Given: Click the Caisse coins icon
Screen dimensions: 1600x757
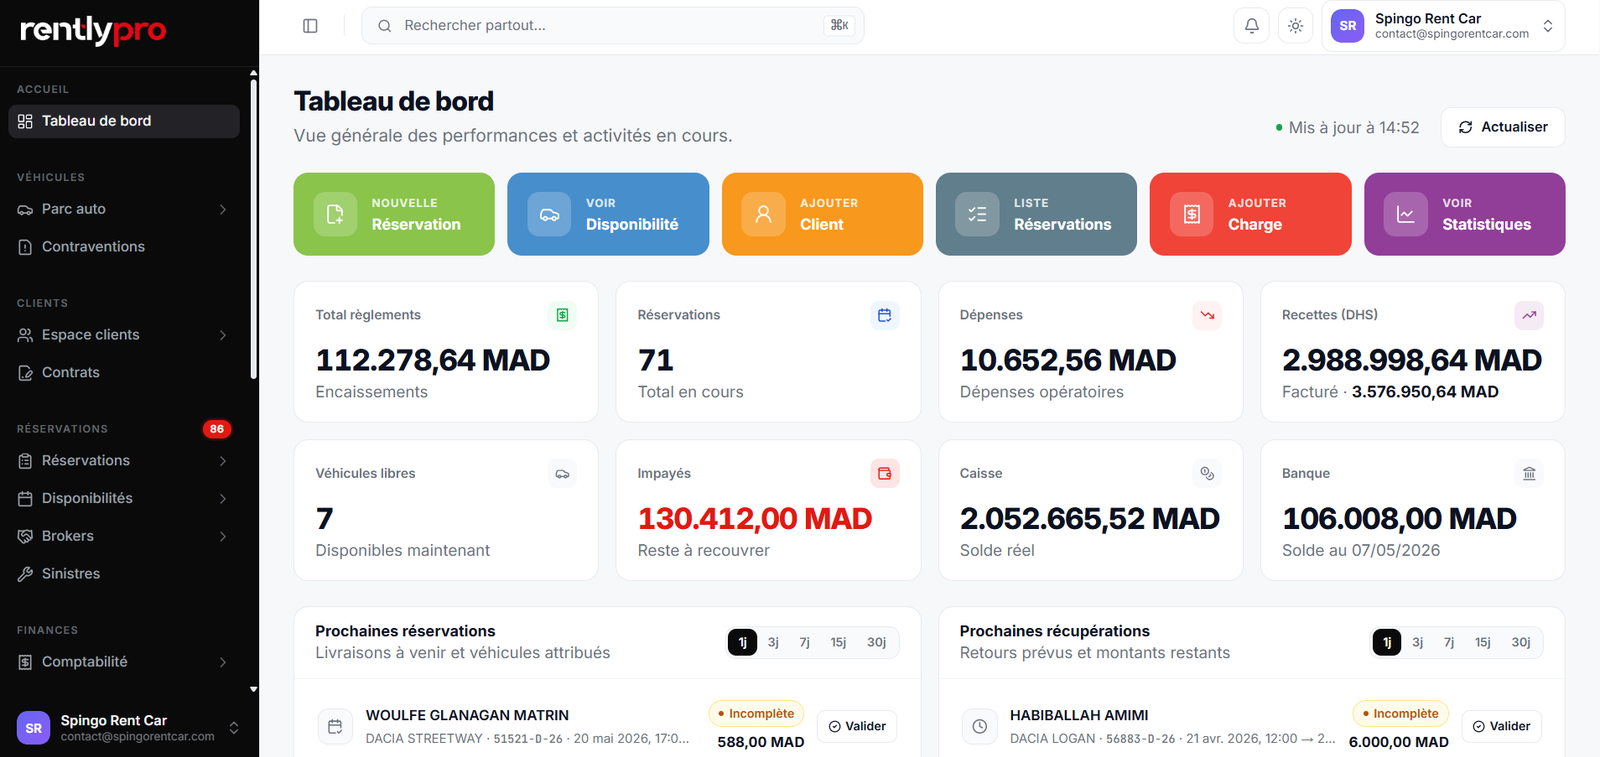Looking at the screenshot, I should pos(1207,474).
